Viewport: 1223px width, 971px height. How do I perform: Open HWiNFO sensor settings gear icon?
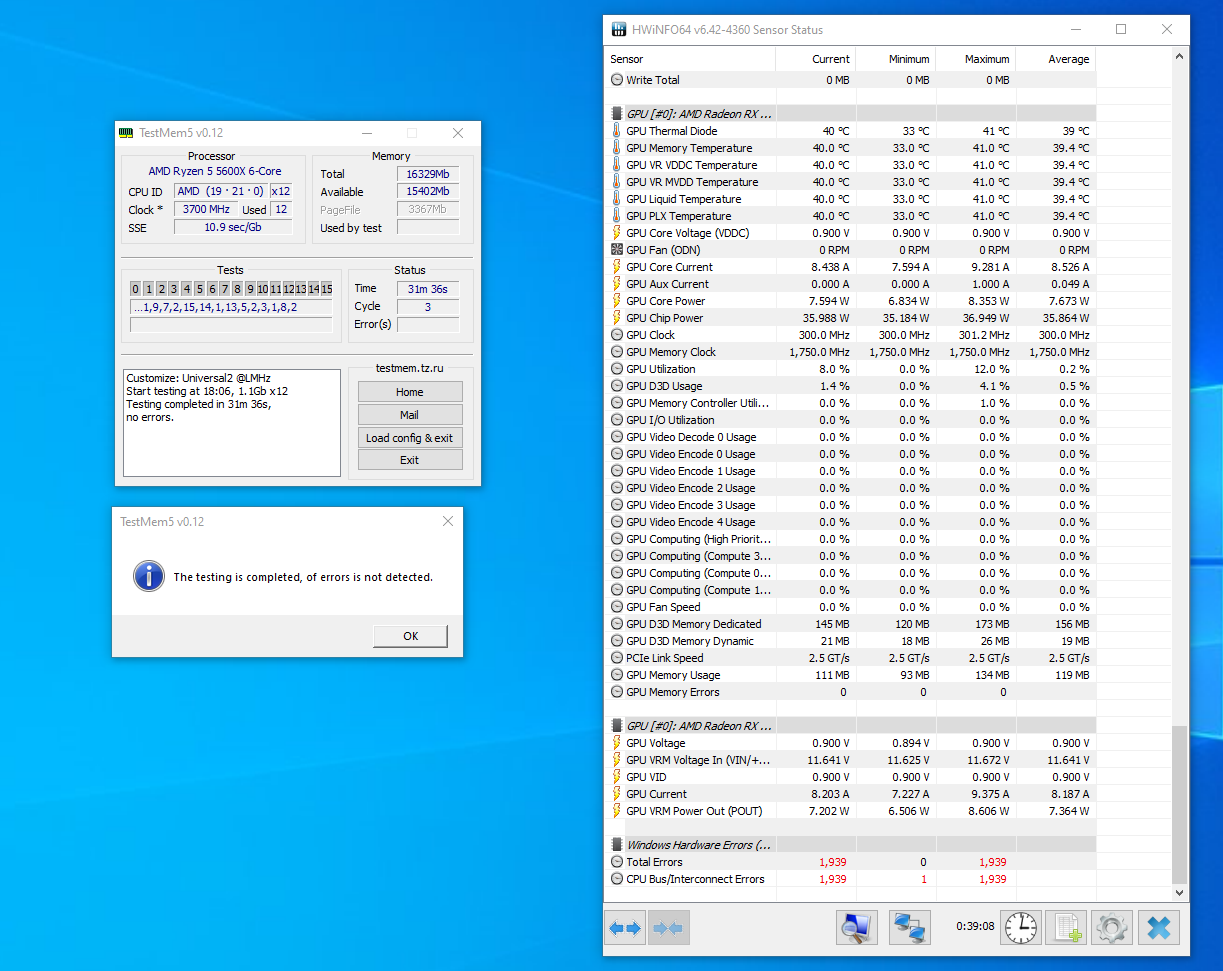[1112, 928]
